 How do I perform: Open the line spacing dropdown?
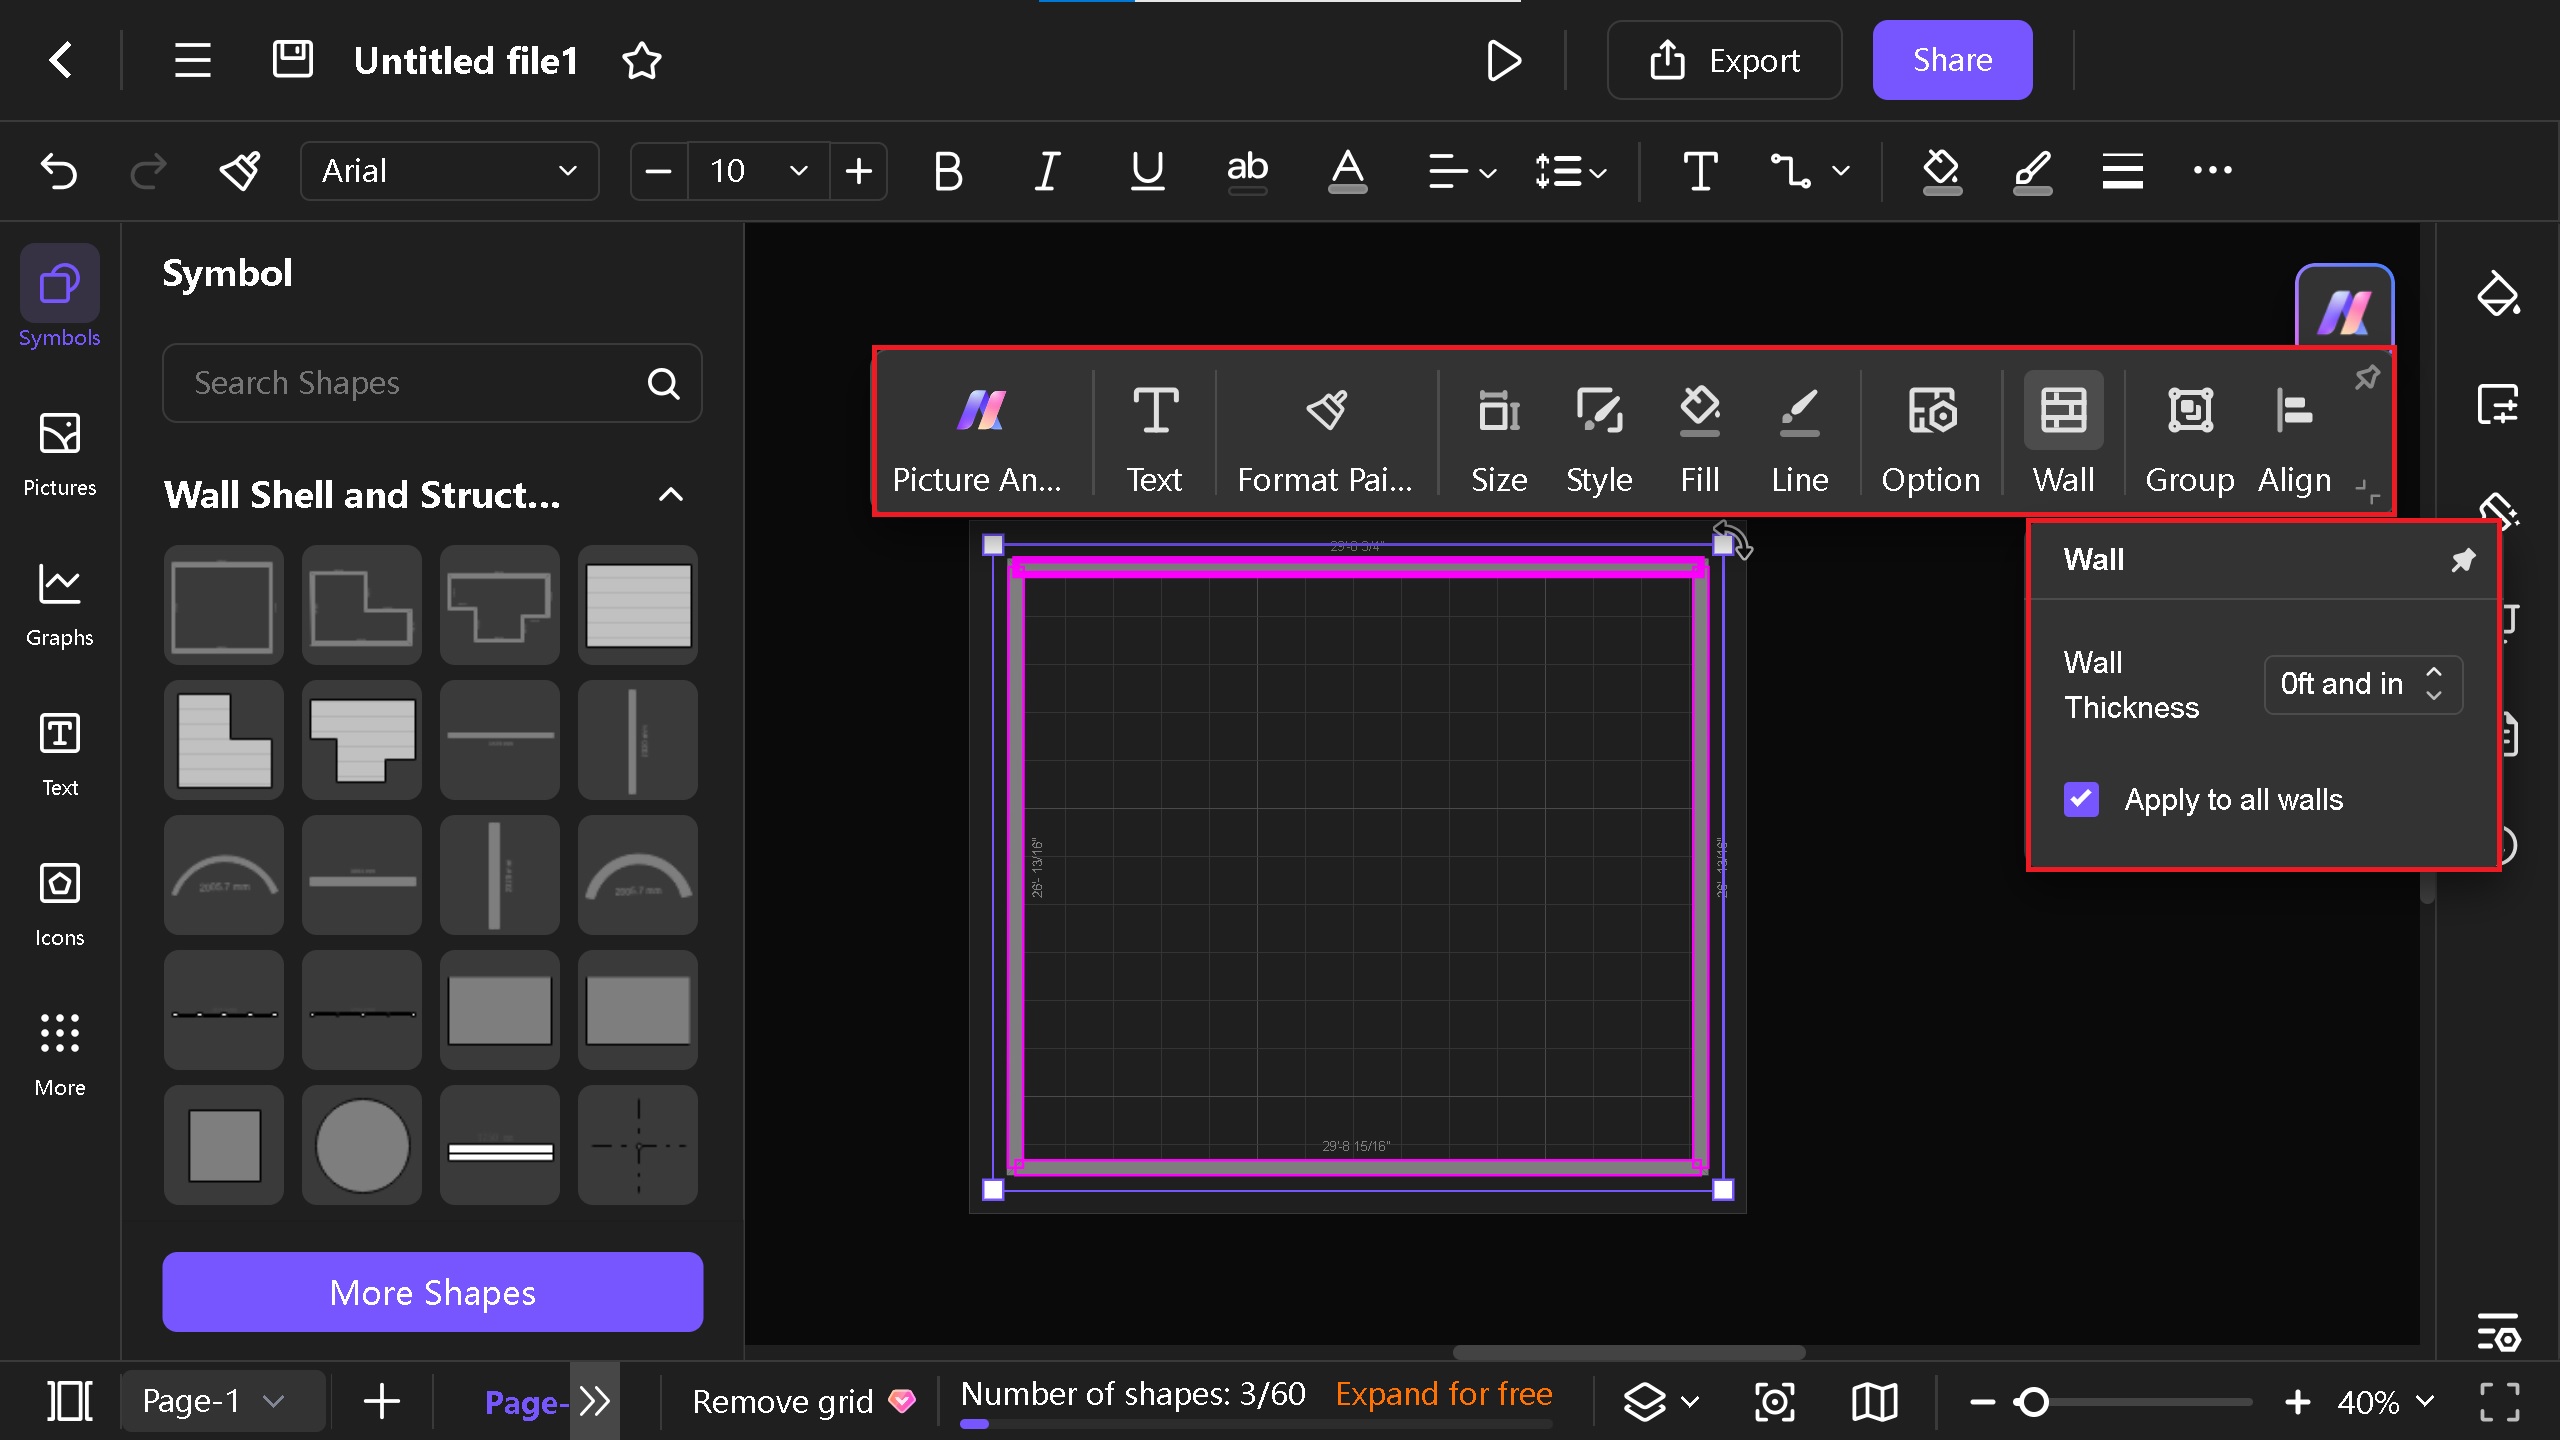[1571, 171]
